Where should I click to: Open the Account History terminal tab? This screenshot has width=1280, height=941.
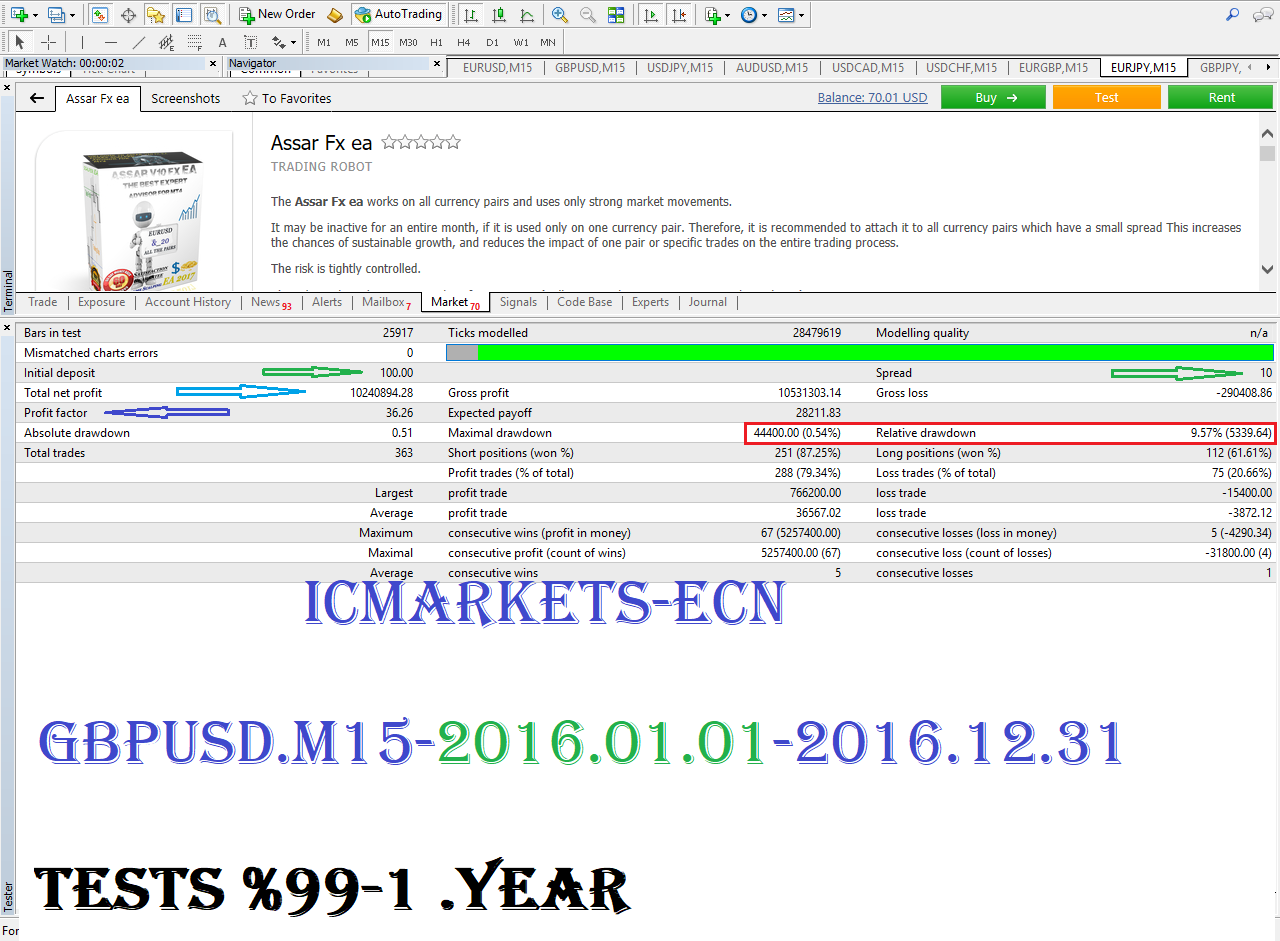[188, 302]
